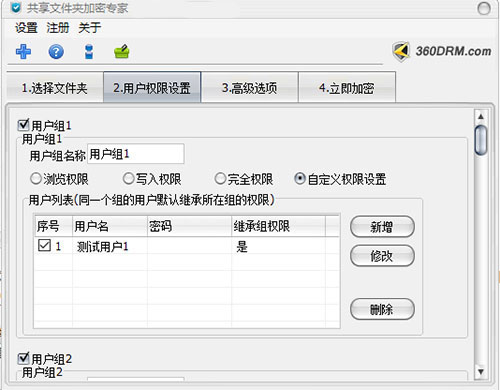
Task: Toggle checkbox for user row 1
Action: (x=44, y=245)
